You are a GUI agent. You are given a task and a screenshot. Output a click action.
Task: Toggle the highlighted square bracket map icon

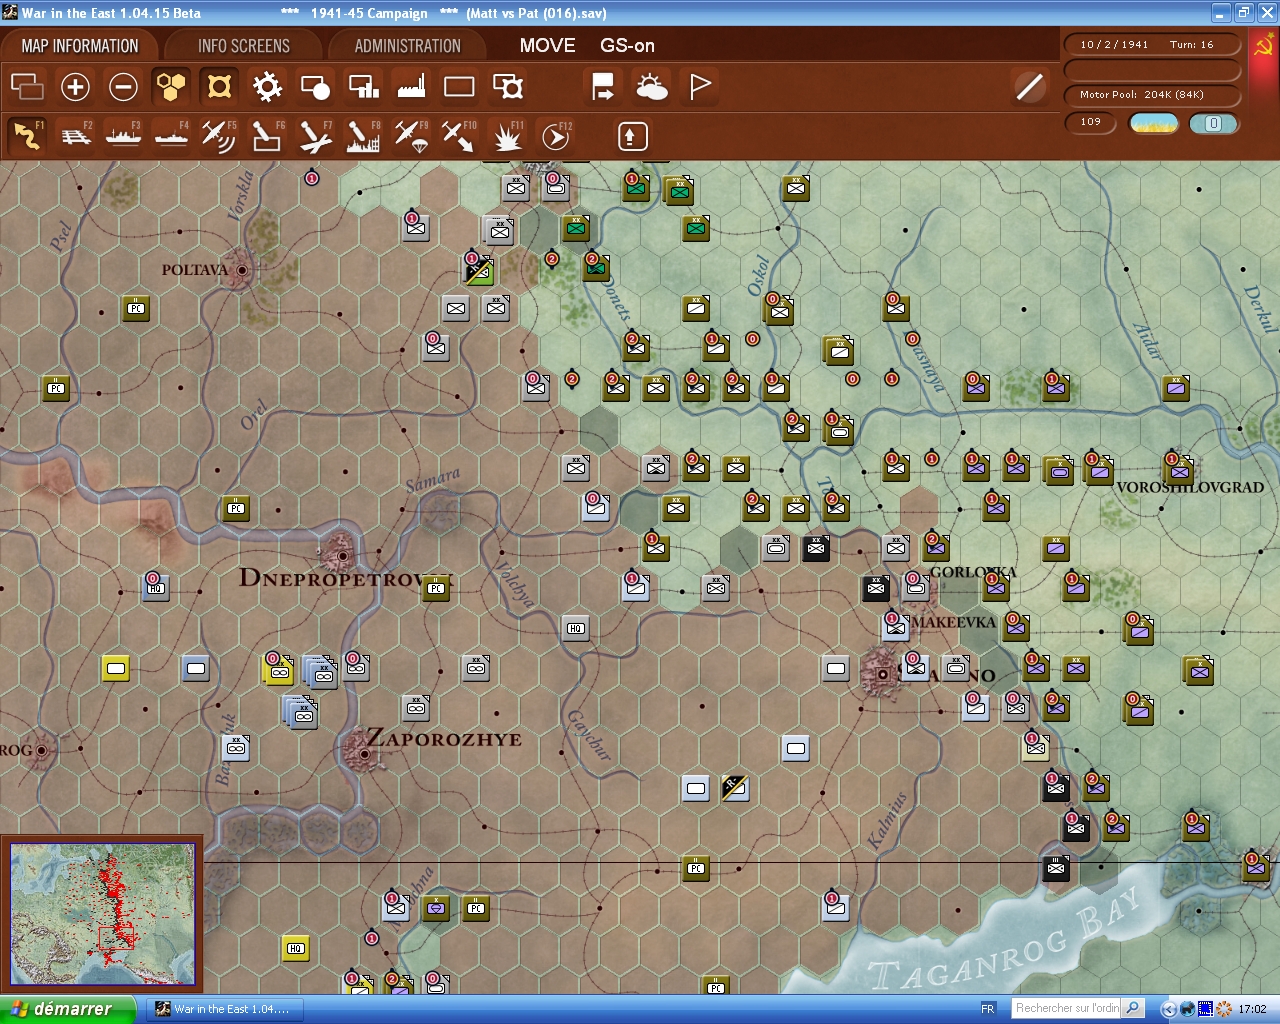pos(219,87)
